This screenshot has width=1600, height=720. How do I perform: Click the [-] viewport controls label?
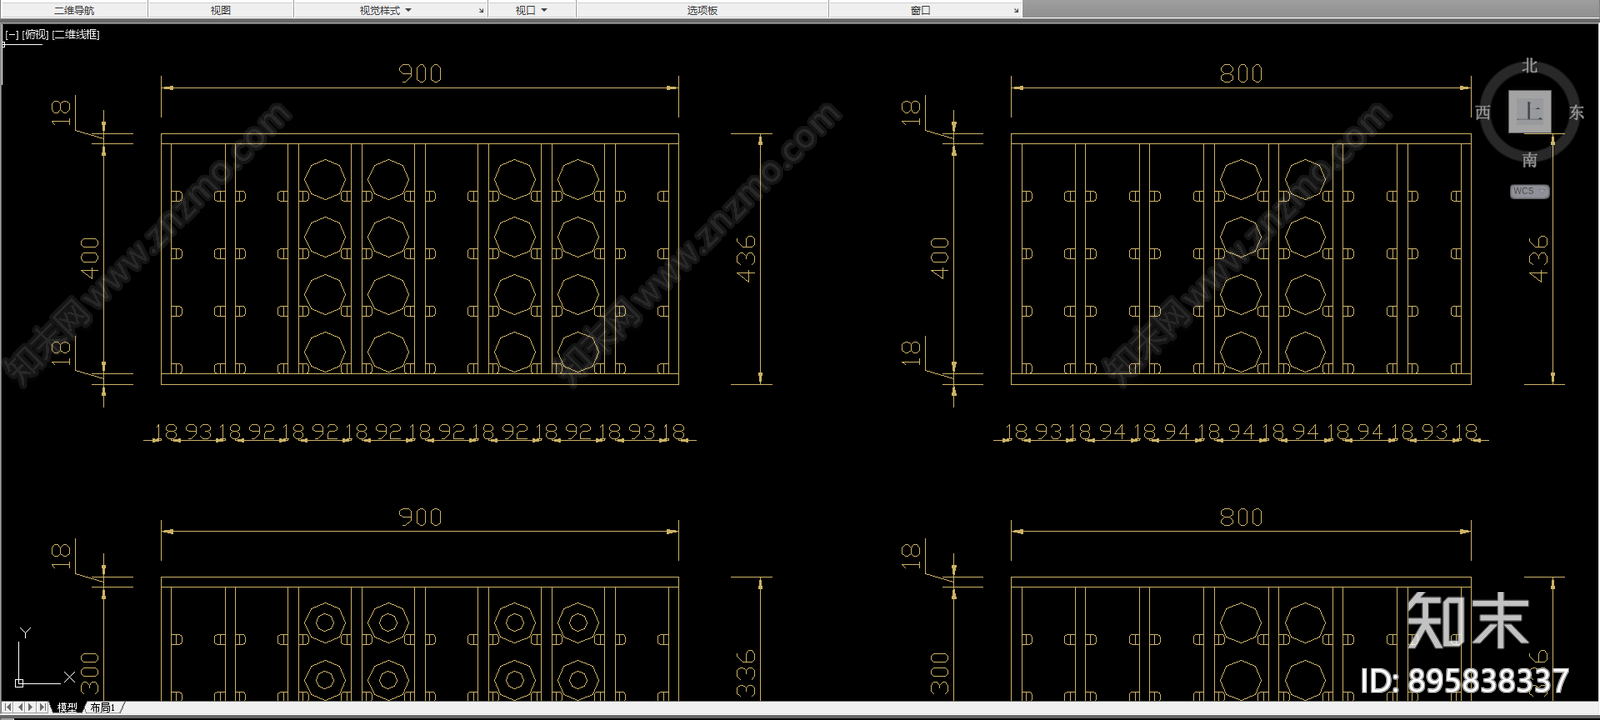point(12,34)
